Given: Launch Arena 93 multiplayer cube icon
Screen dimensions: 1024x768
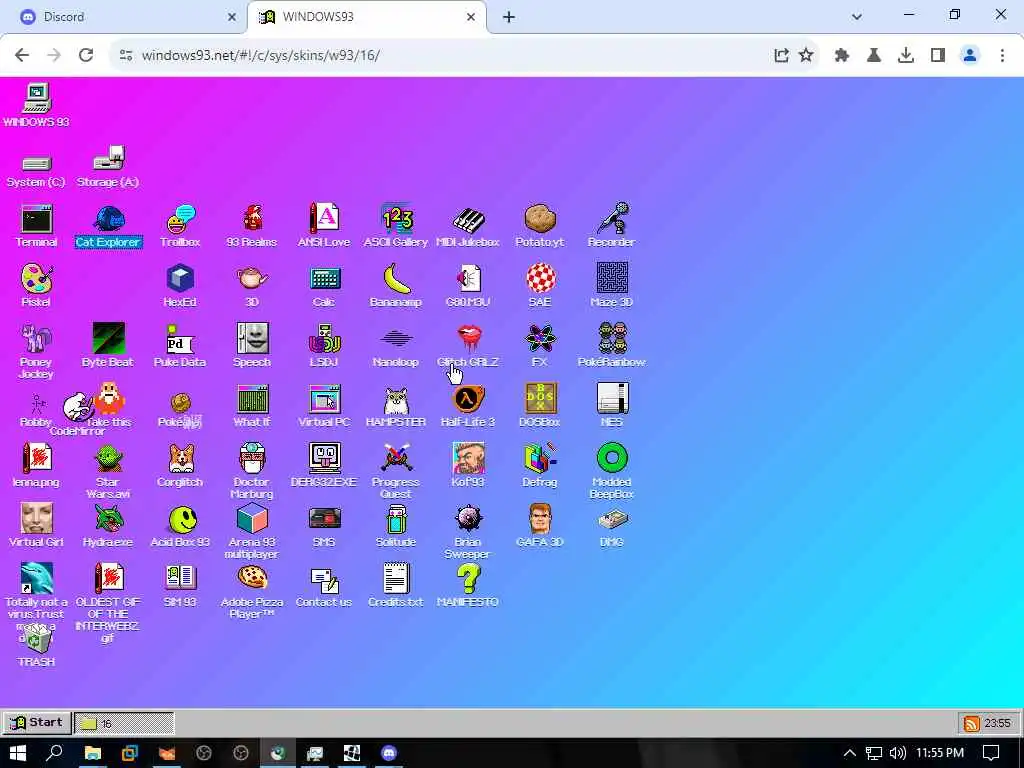Looking at the screenshot, I should point(252,519).
